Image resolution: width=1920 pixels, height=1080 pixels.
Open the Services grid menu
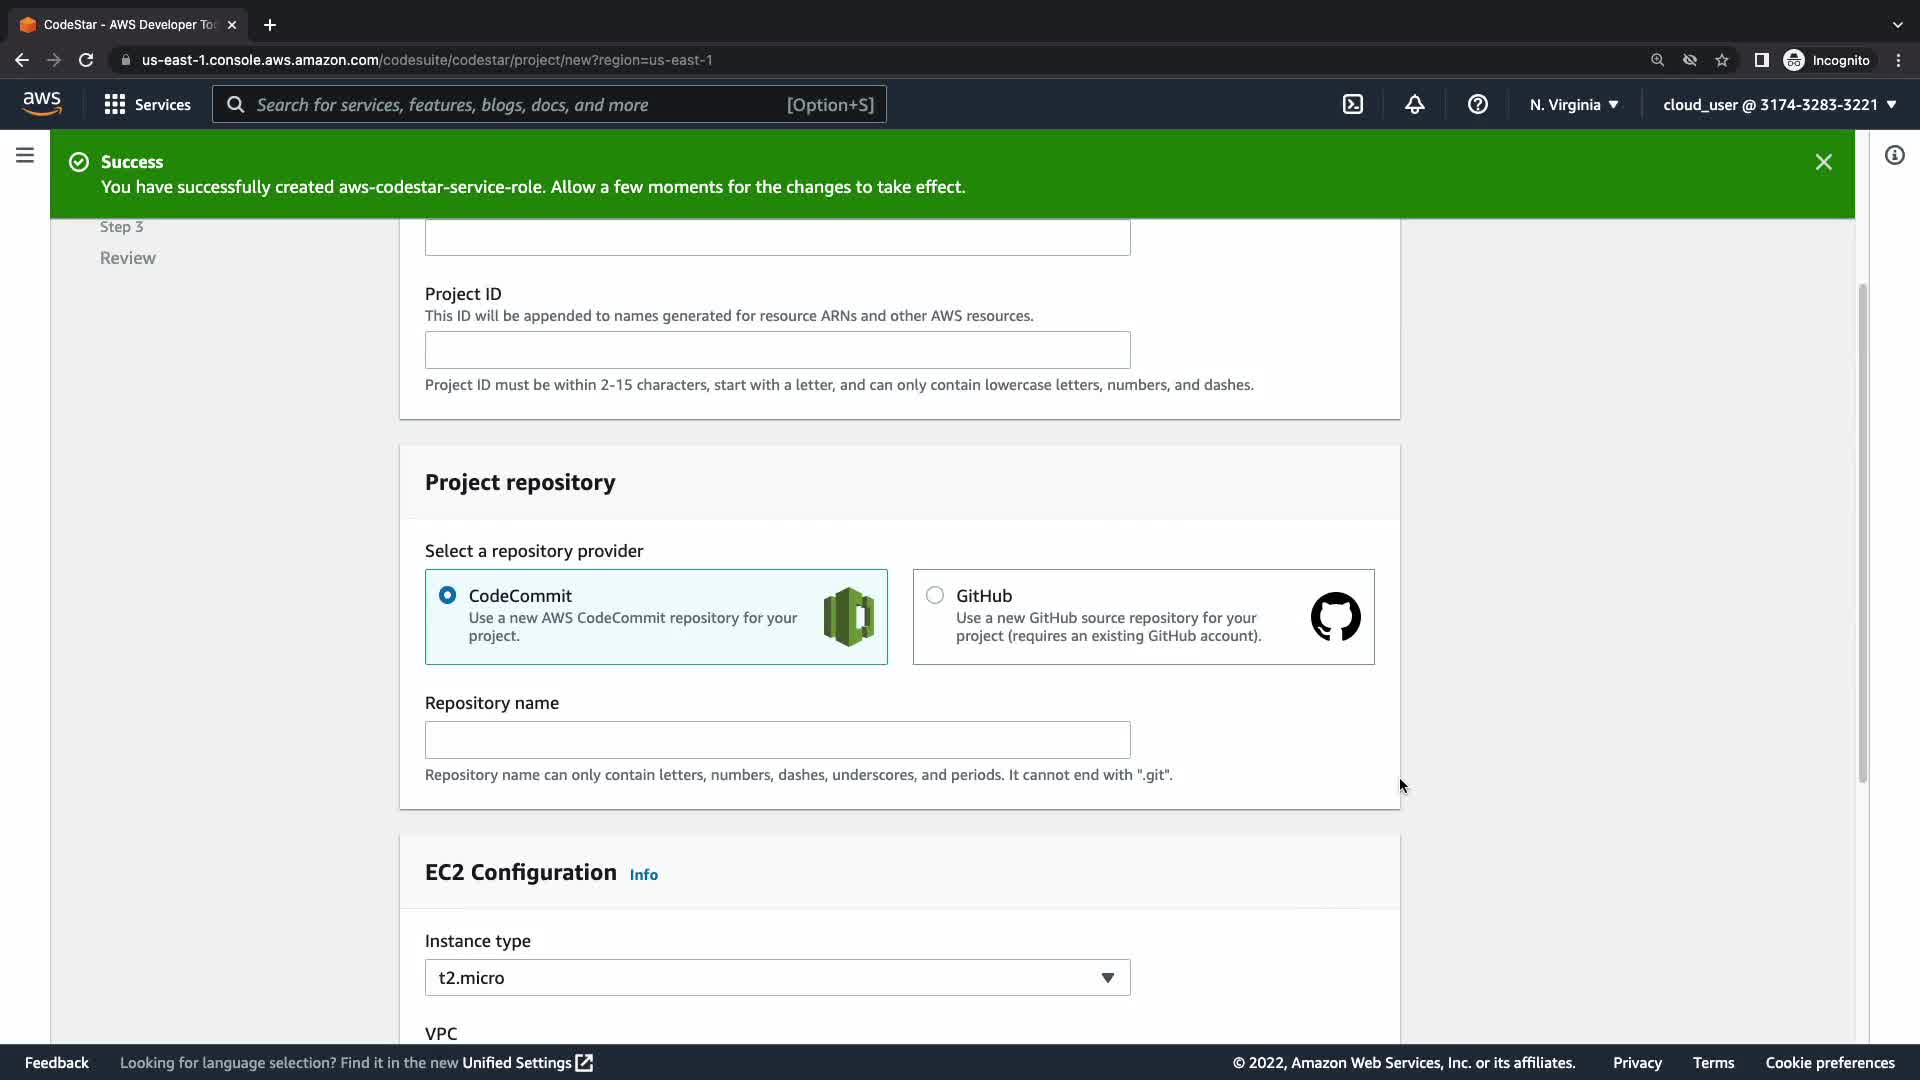click(147, 104)
